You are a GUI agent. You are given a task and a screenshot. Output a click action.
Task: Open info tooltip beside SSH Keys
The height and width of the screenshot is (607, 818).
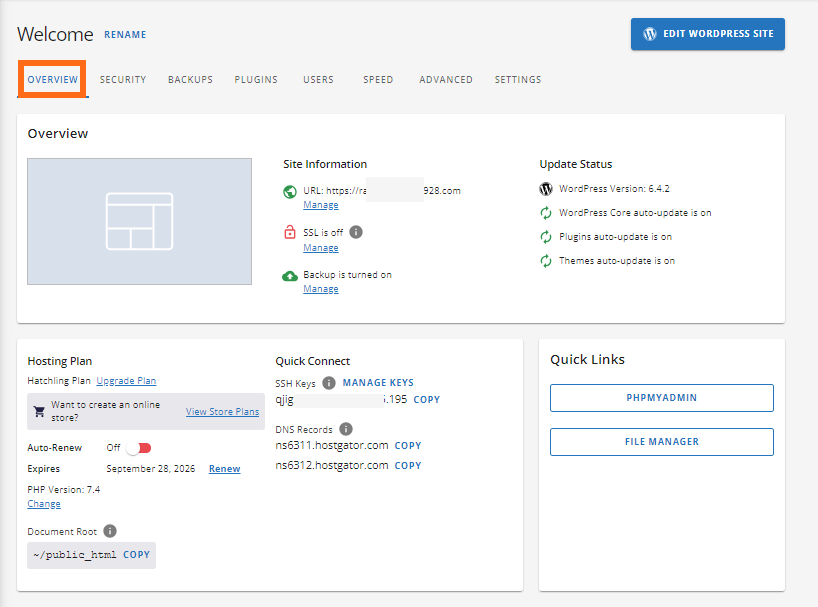click(x=329, y=381)
